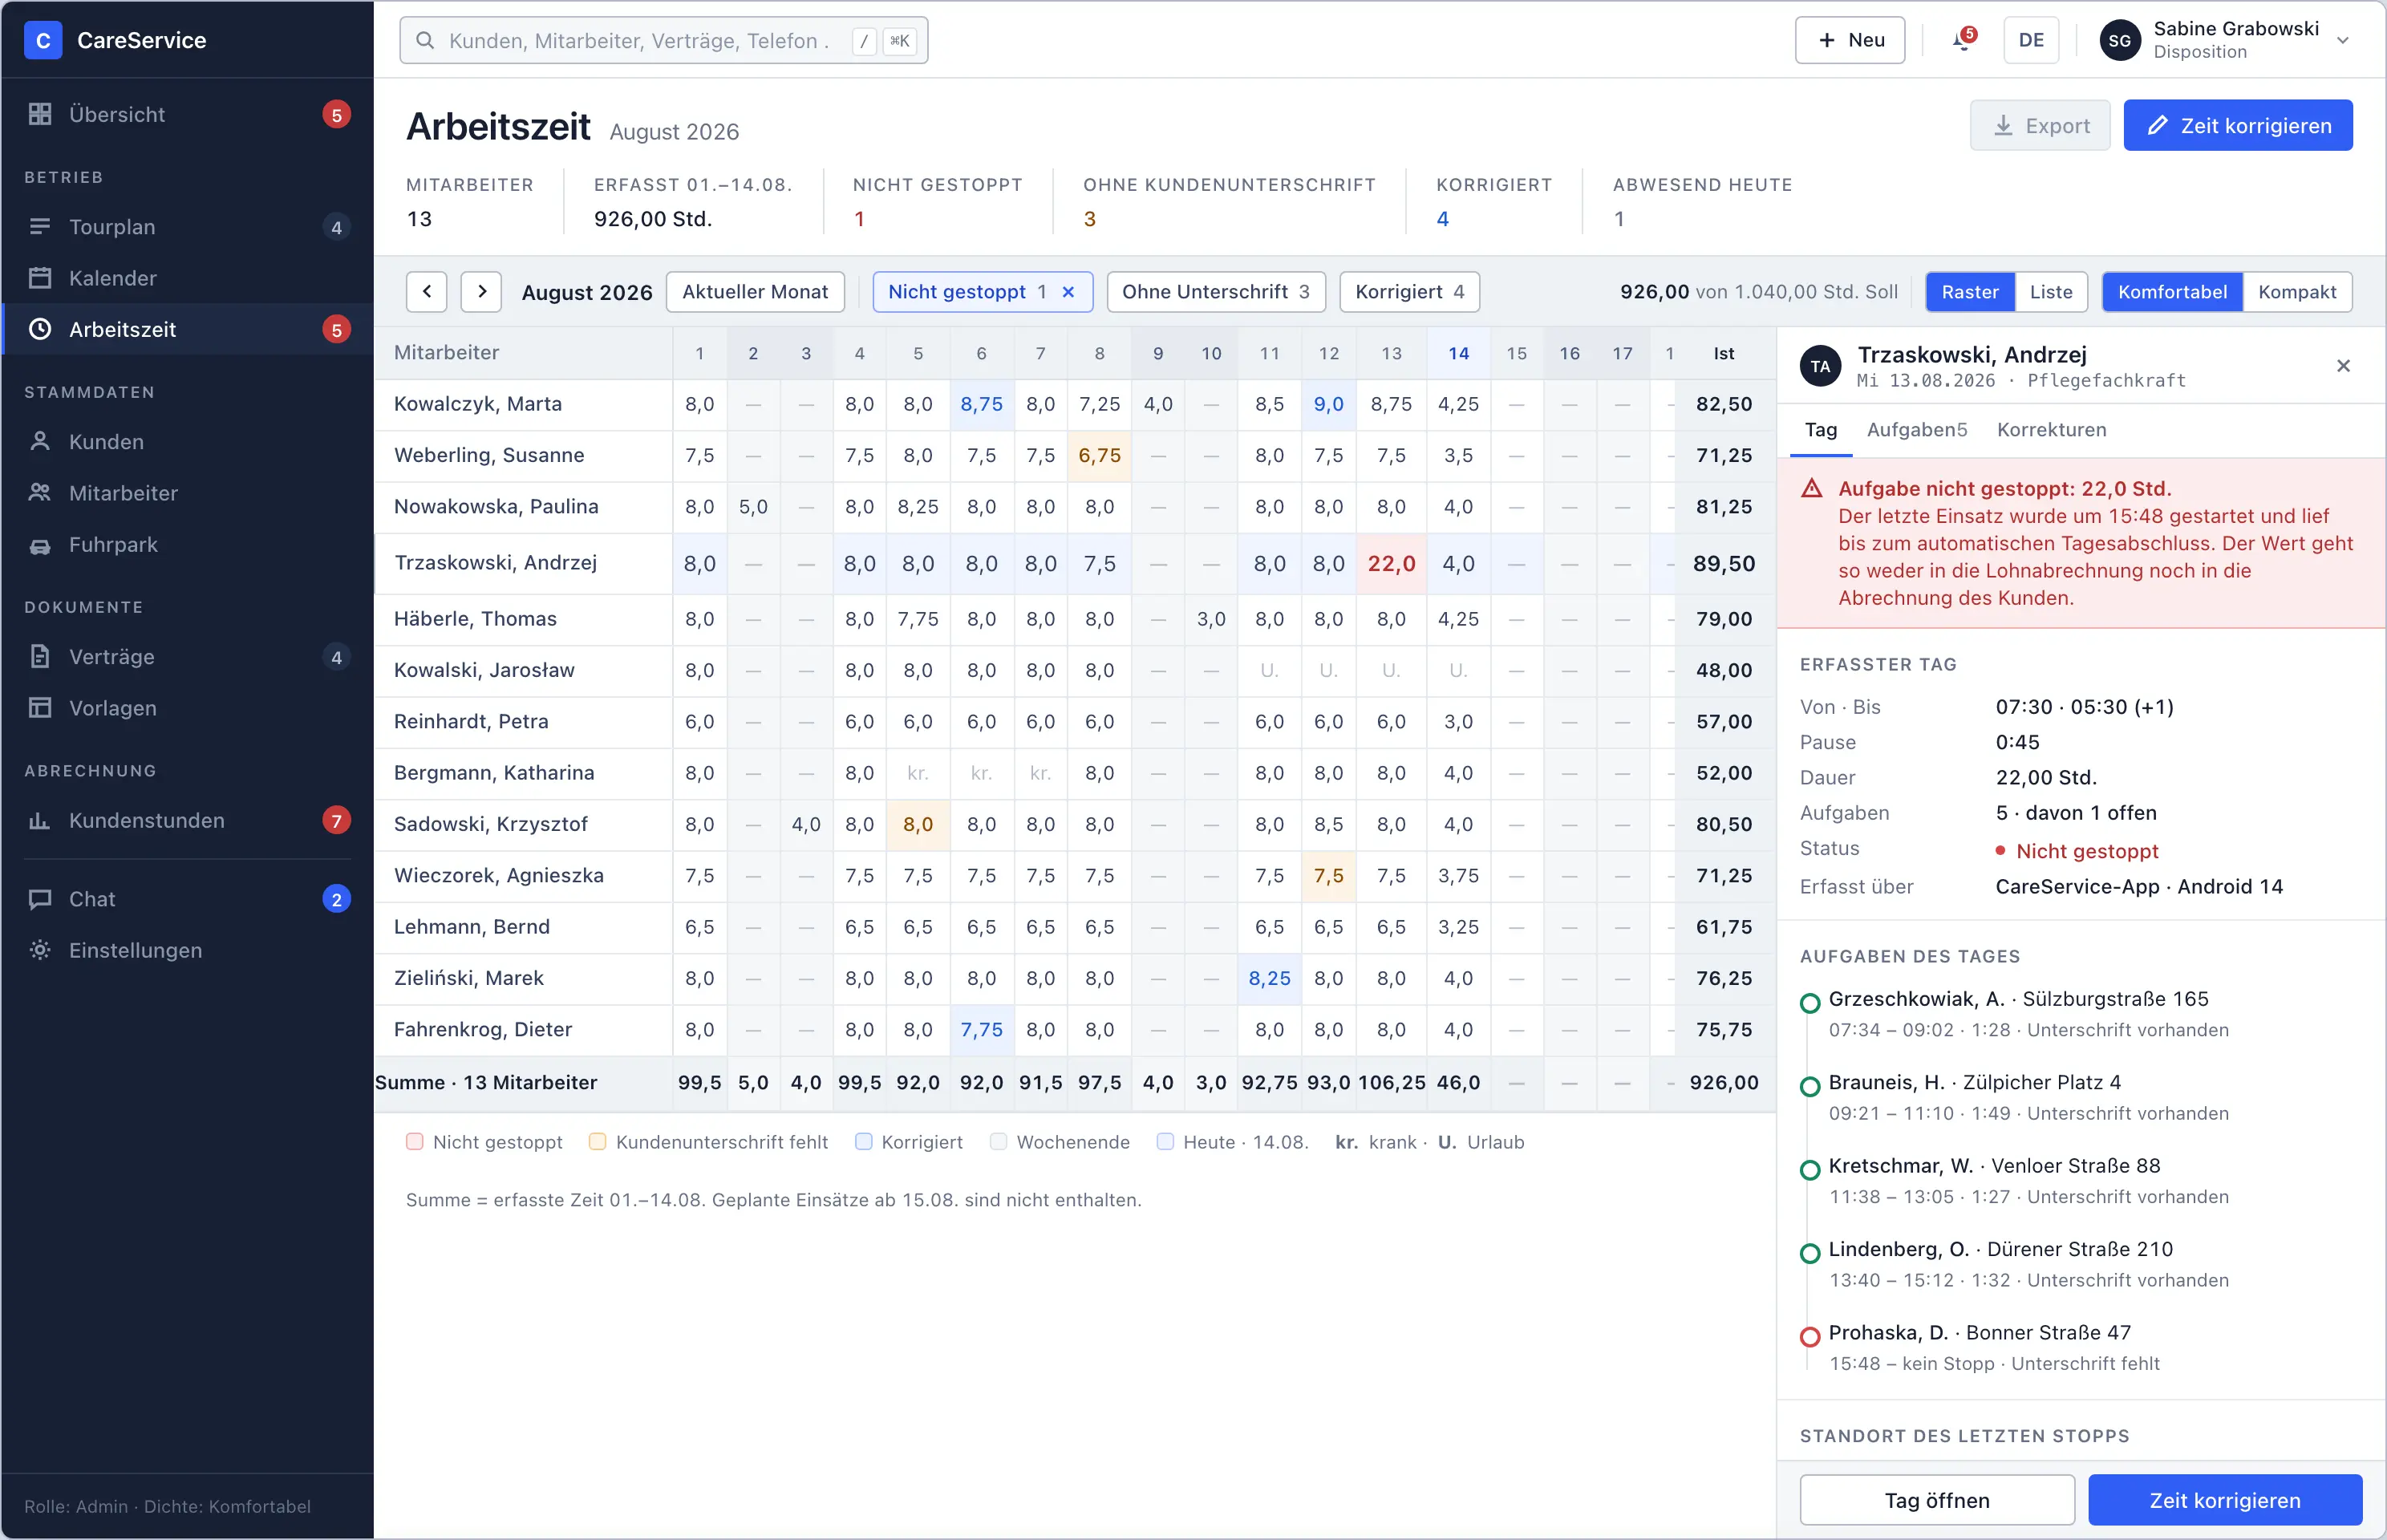Open the Tag tab
Screen dimensions: 2387x1540
(1821, 430)
